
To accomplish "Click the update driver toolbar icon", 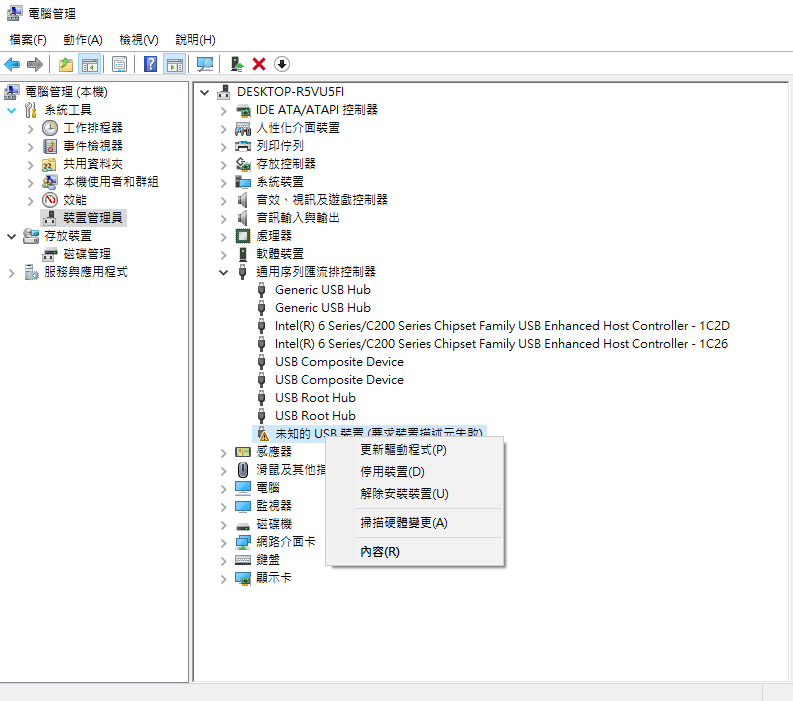I will click(x=237, y=64).
